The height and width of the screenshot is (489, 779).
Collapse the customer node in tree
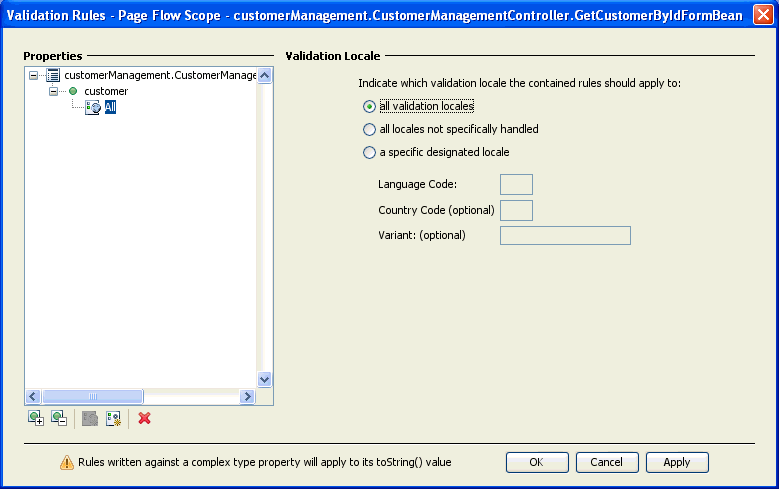tap(53, 91)
